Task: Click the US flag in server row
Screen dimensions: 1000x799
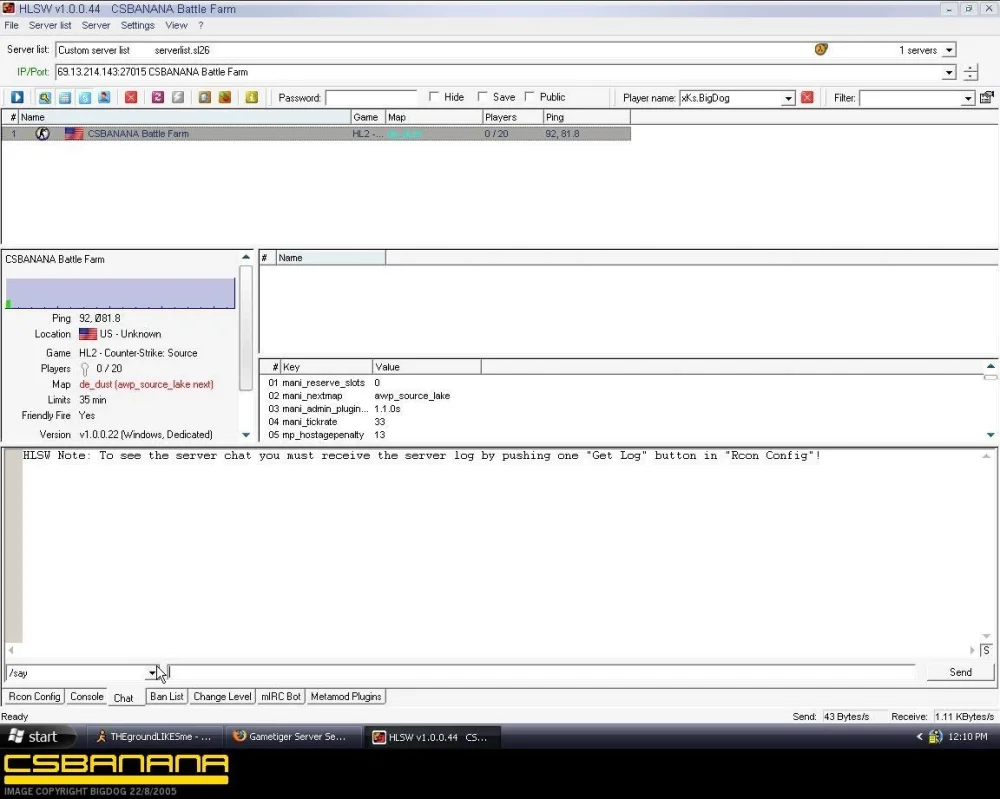Action: (x=74, y=133)
